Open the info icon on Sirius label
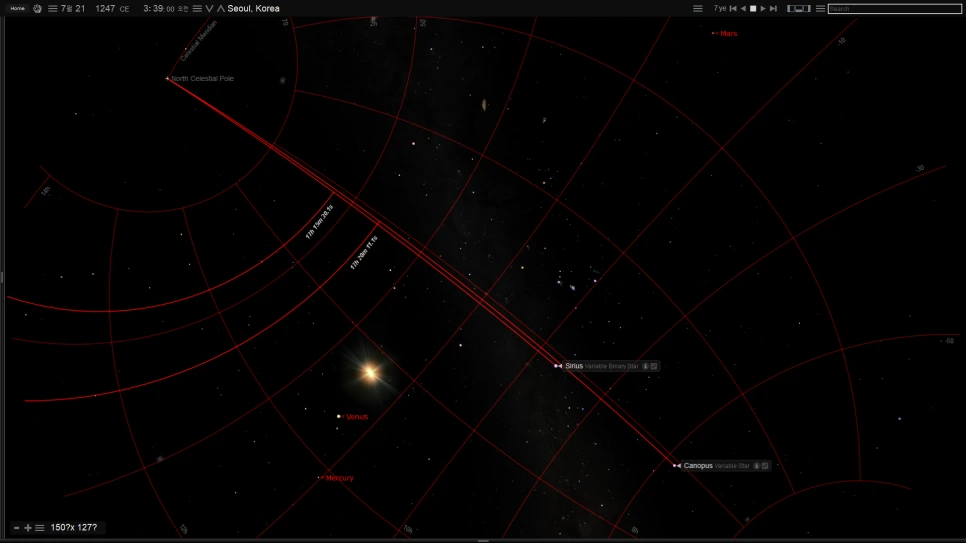 point(645,366)
